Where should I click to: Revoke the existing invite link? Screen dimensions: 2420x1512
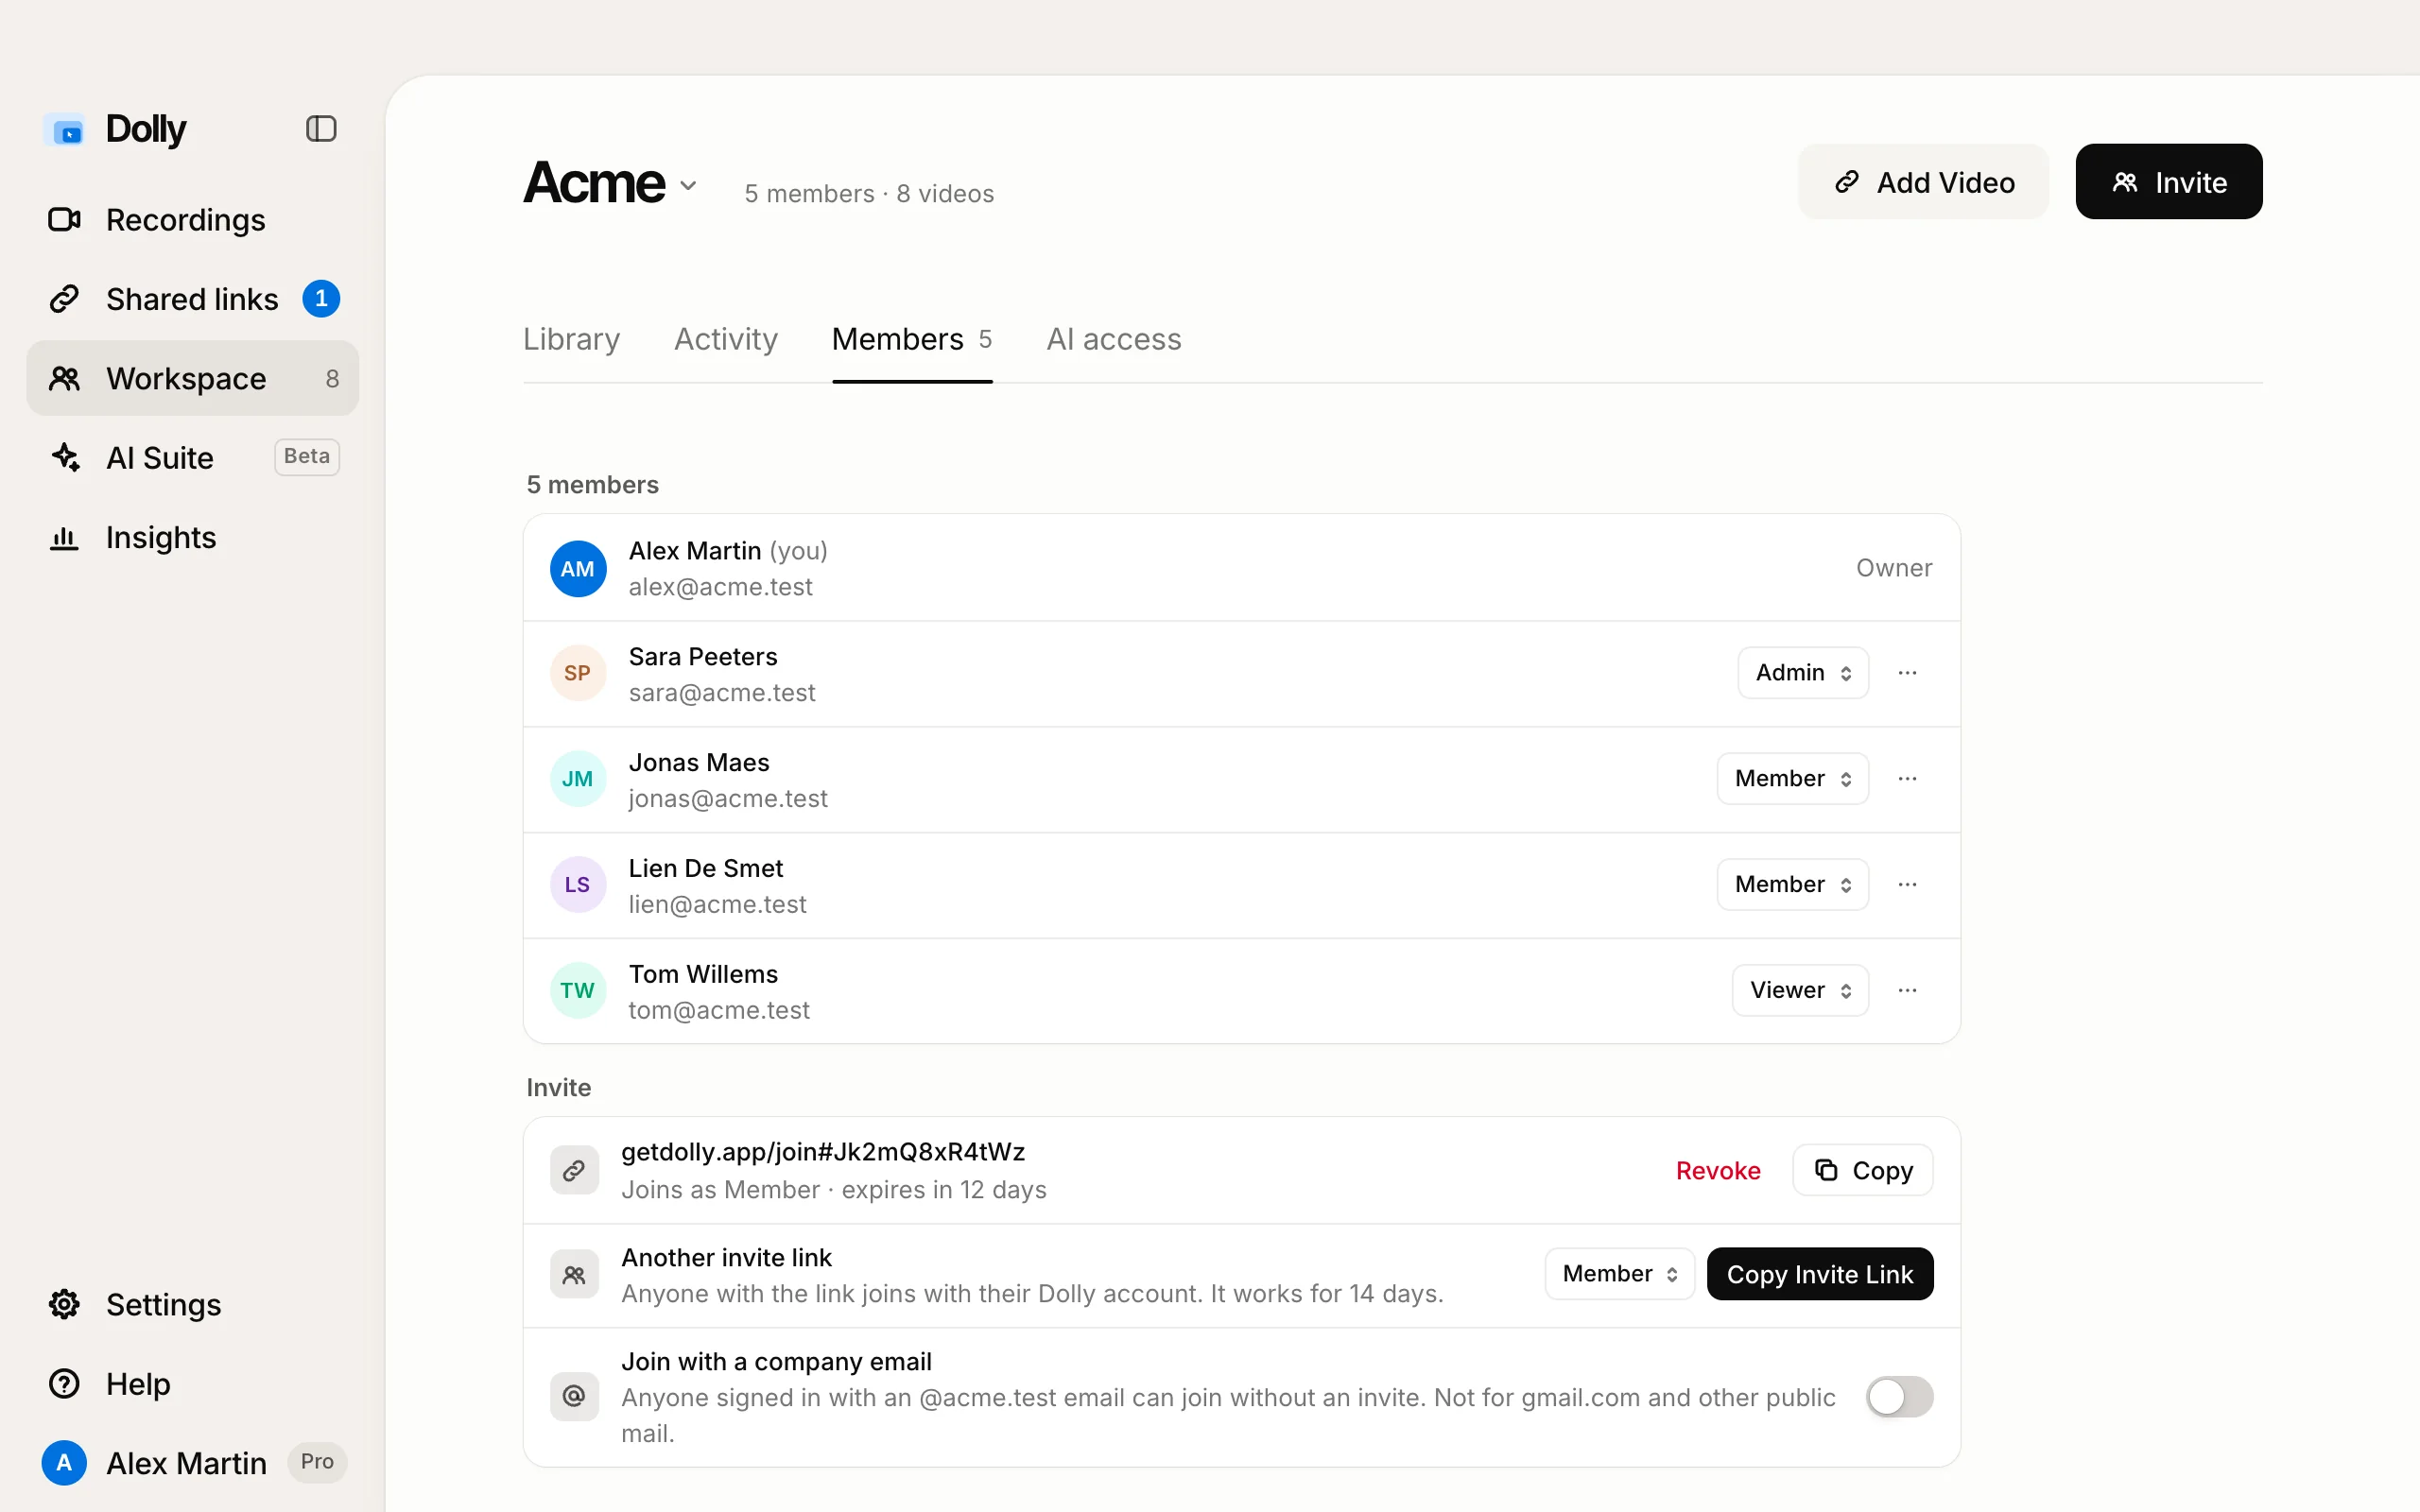tap(1718, 1171)
